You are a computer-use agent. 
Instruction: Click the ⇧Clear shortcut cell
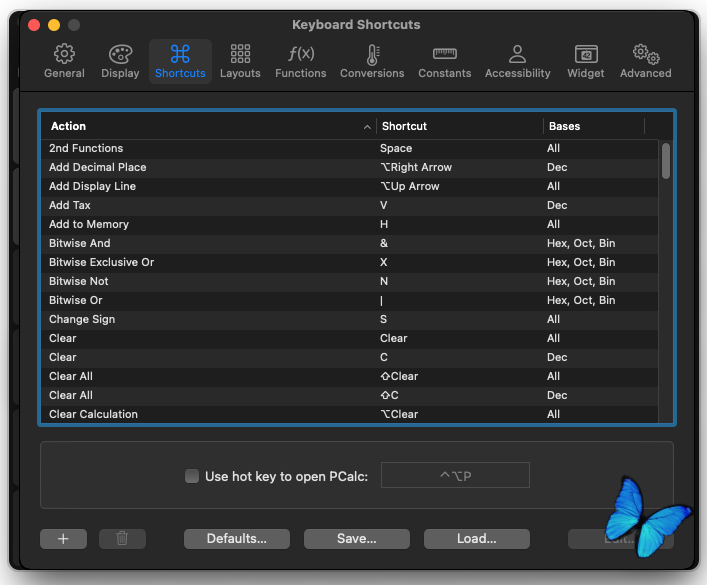click(x=399, y=376)
